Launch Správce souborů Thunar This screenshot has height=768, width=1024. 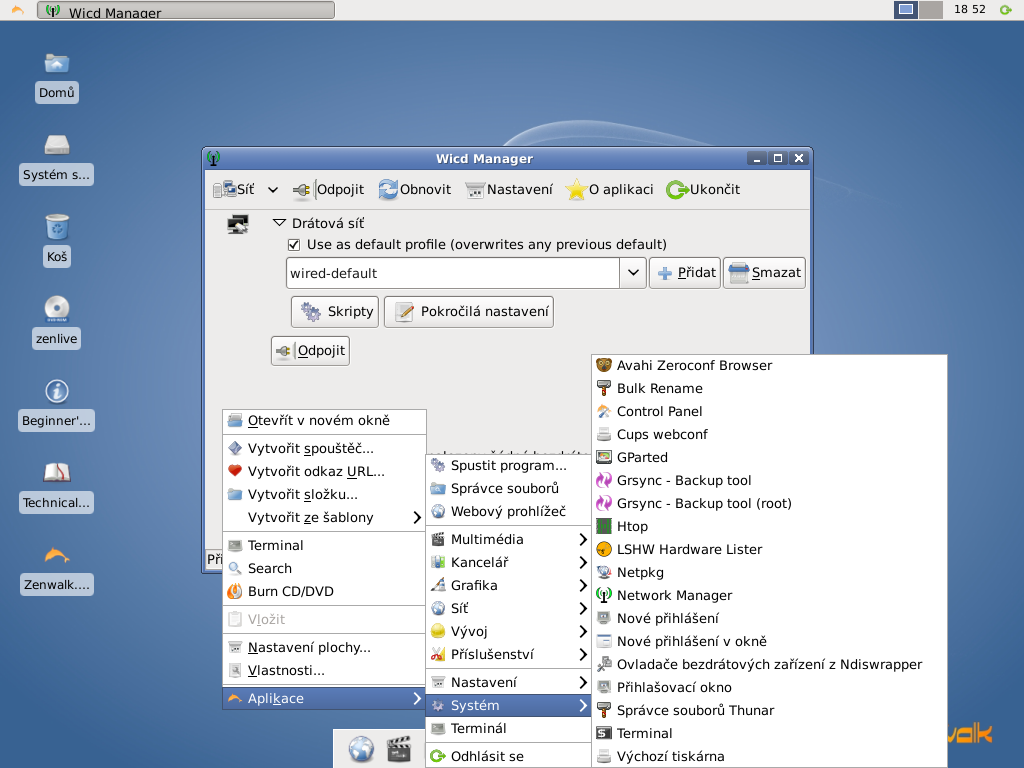769,710
